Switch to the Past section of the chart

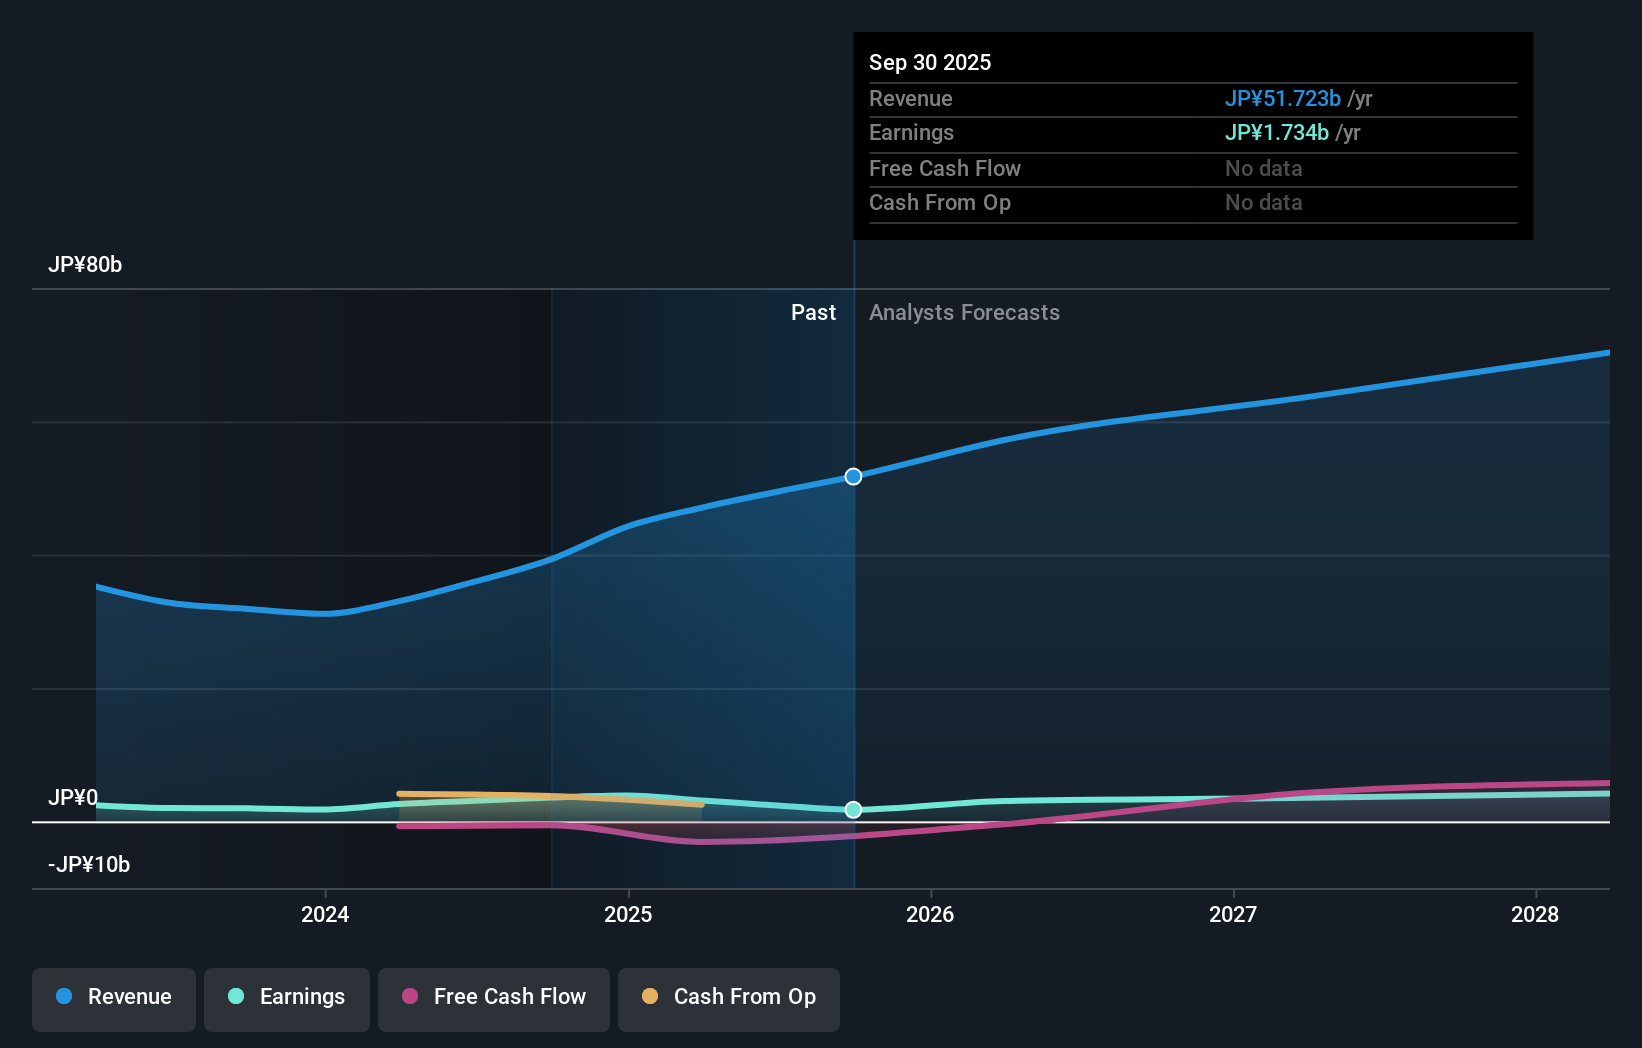point(813,312)
